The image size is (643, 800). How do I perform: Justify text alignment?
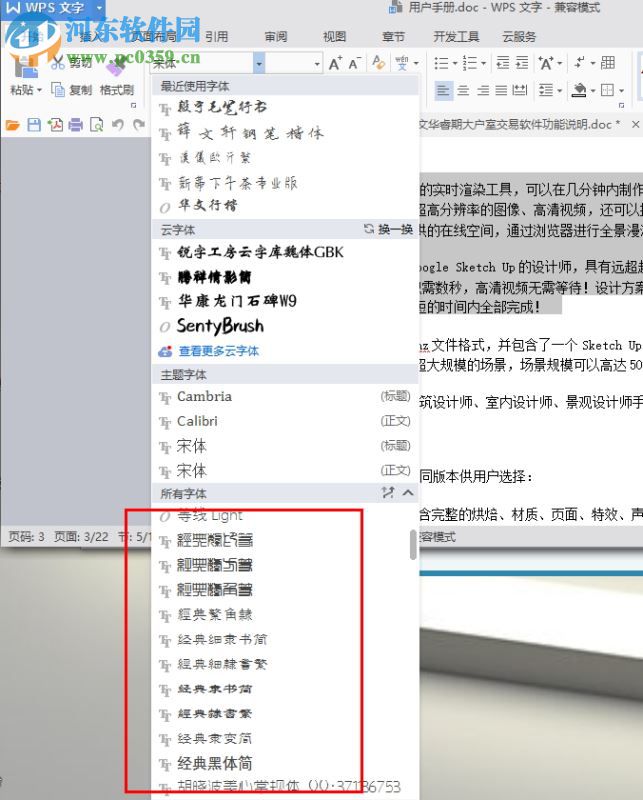(502, 91)
